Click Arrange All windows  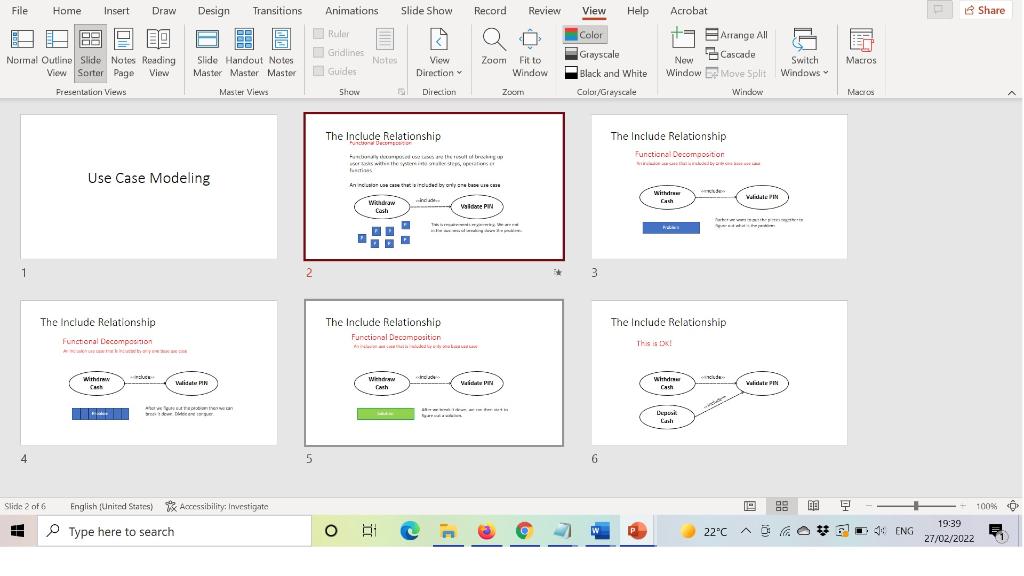[x=737, y=35]
